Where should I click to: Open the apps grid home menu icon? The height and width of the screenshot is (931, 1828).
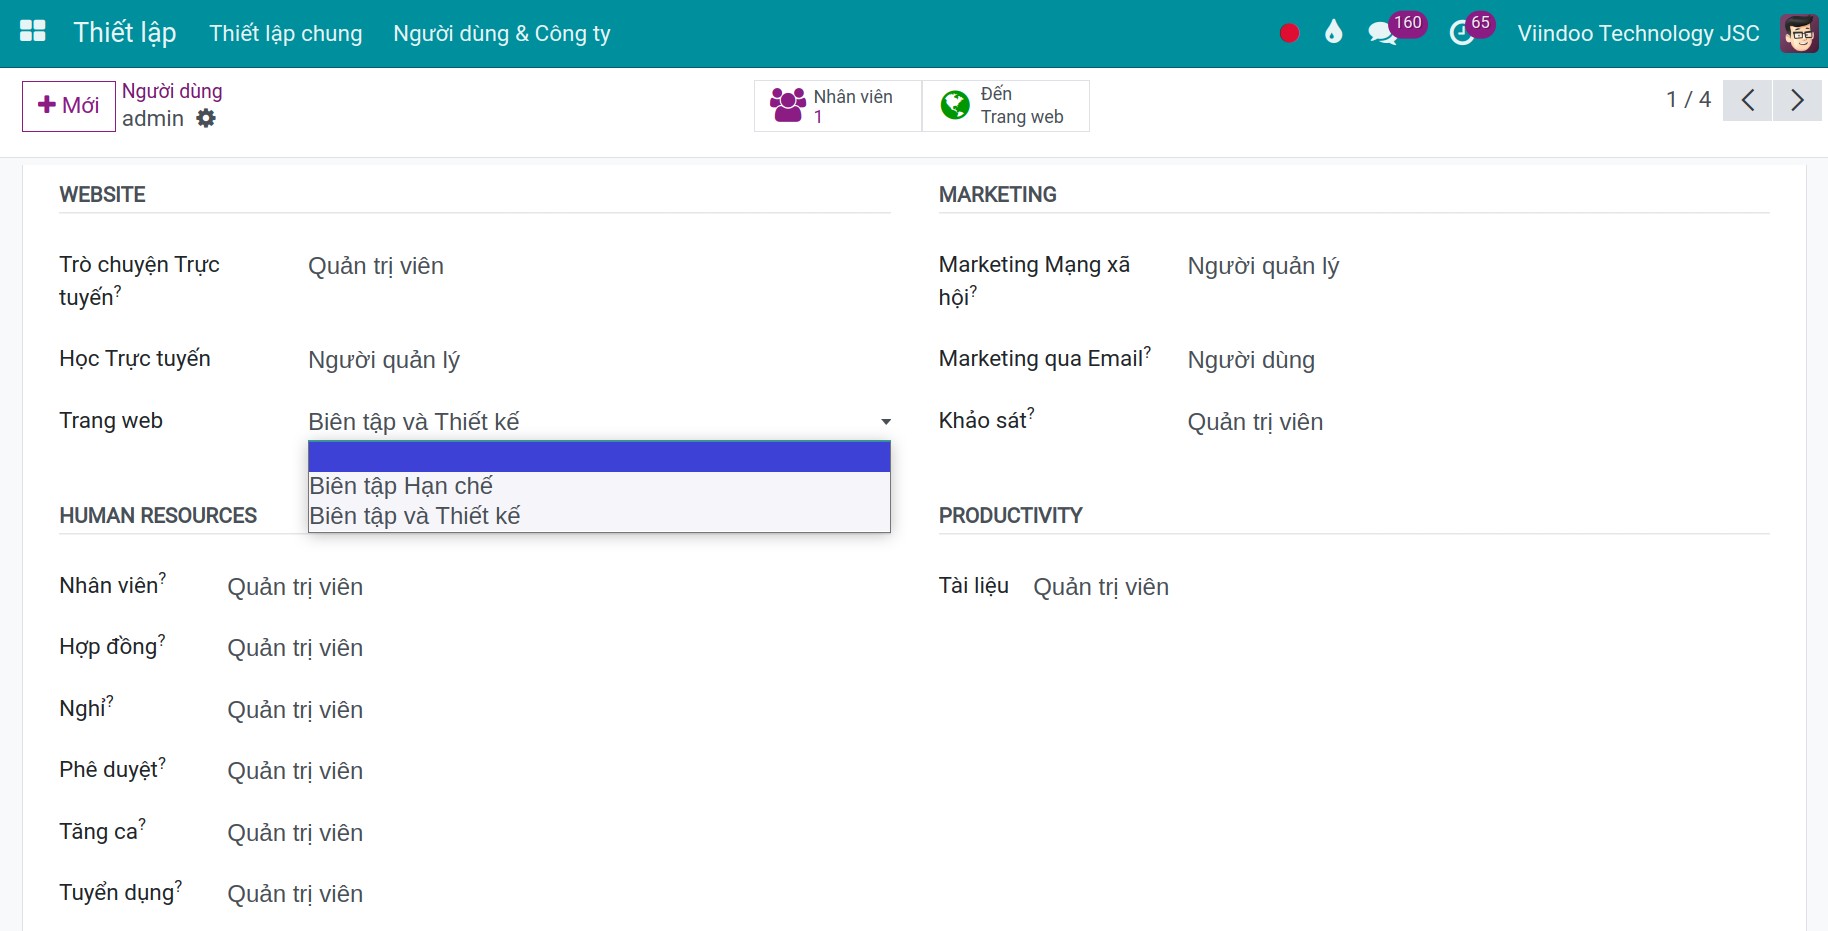point(33,32)
